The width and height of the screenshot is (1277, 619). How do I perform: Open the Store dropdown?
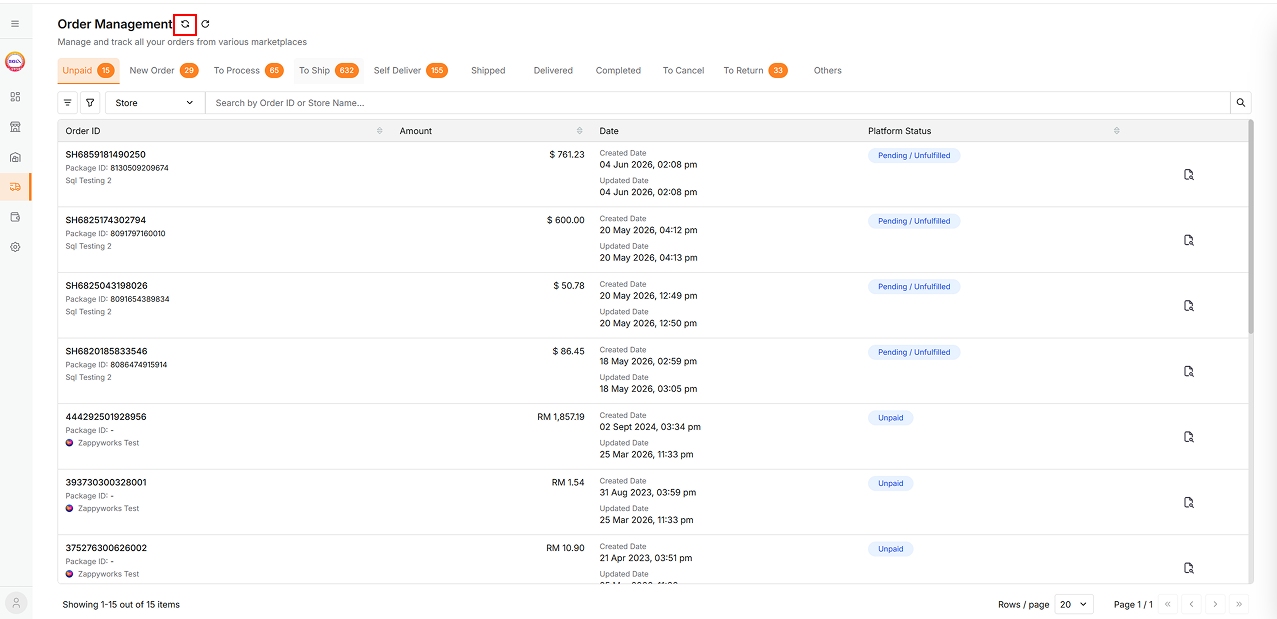(155, 103)
